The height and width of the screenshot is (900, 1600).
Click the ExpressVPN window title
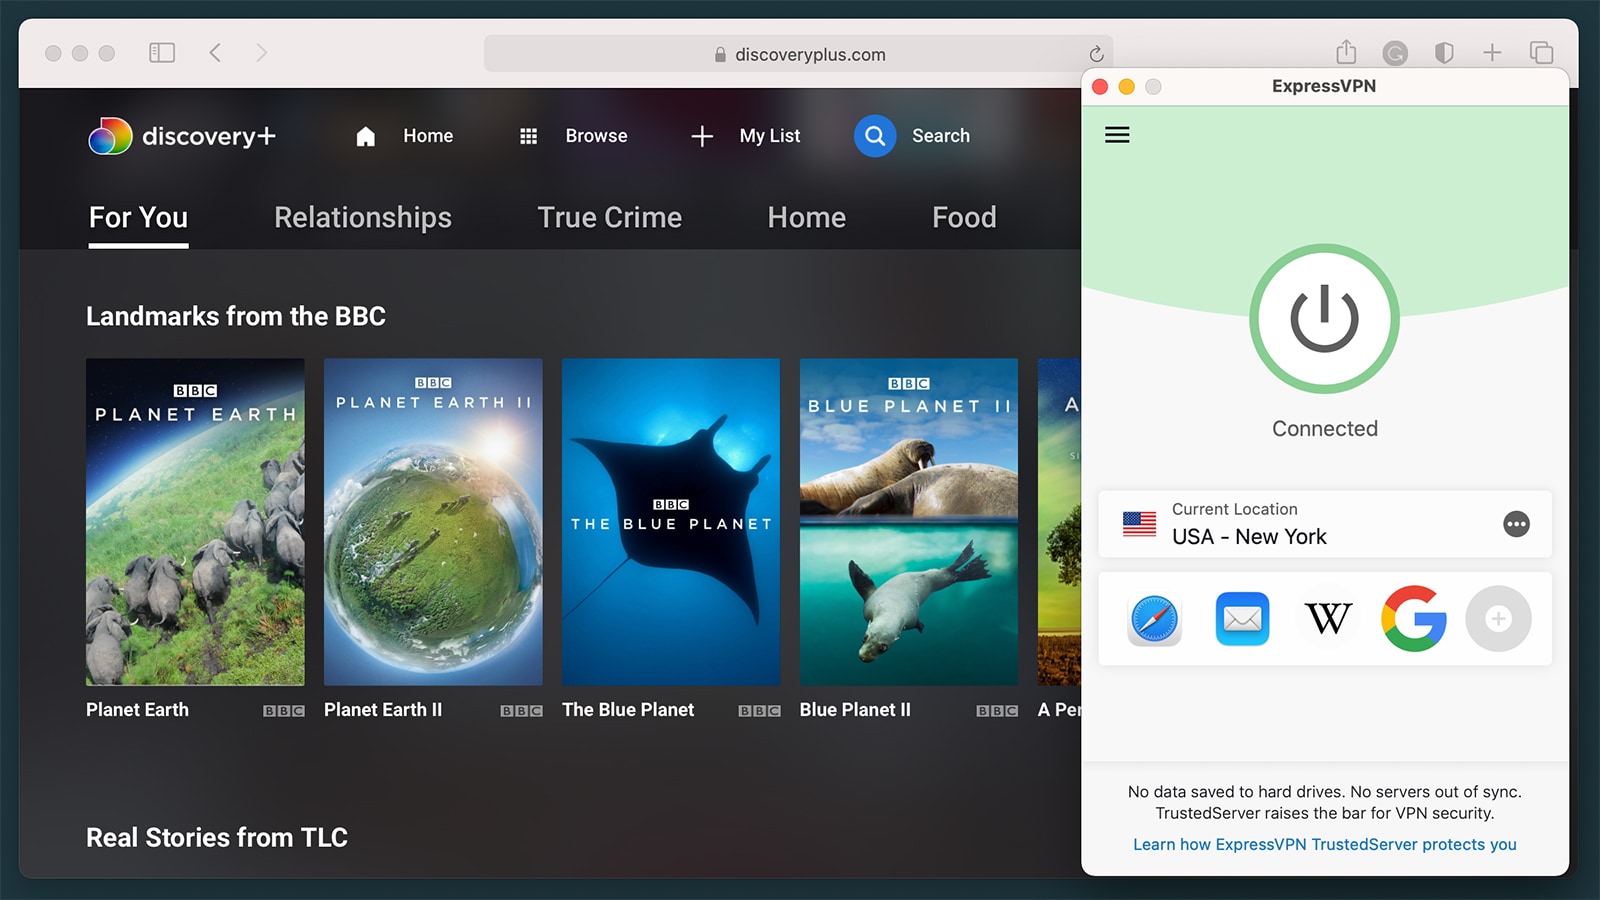point(1324,86)
